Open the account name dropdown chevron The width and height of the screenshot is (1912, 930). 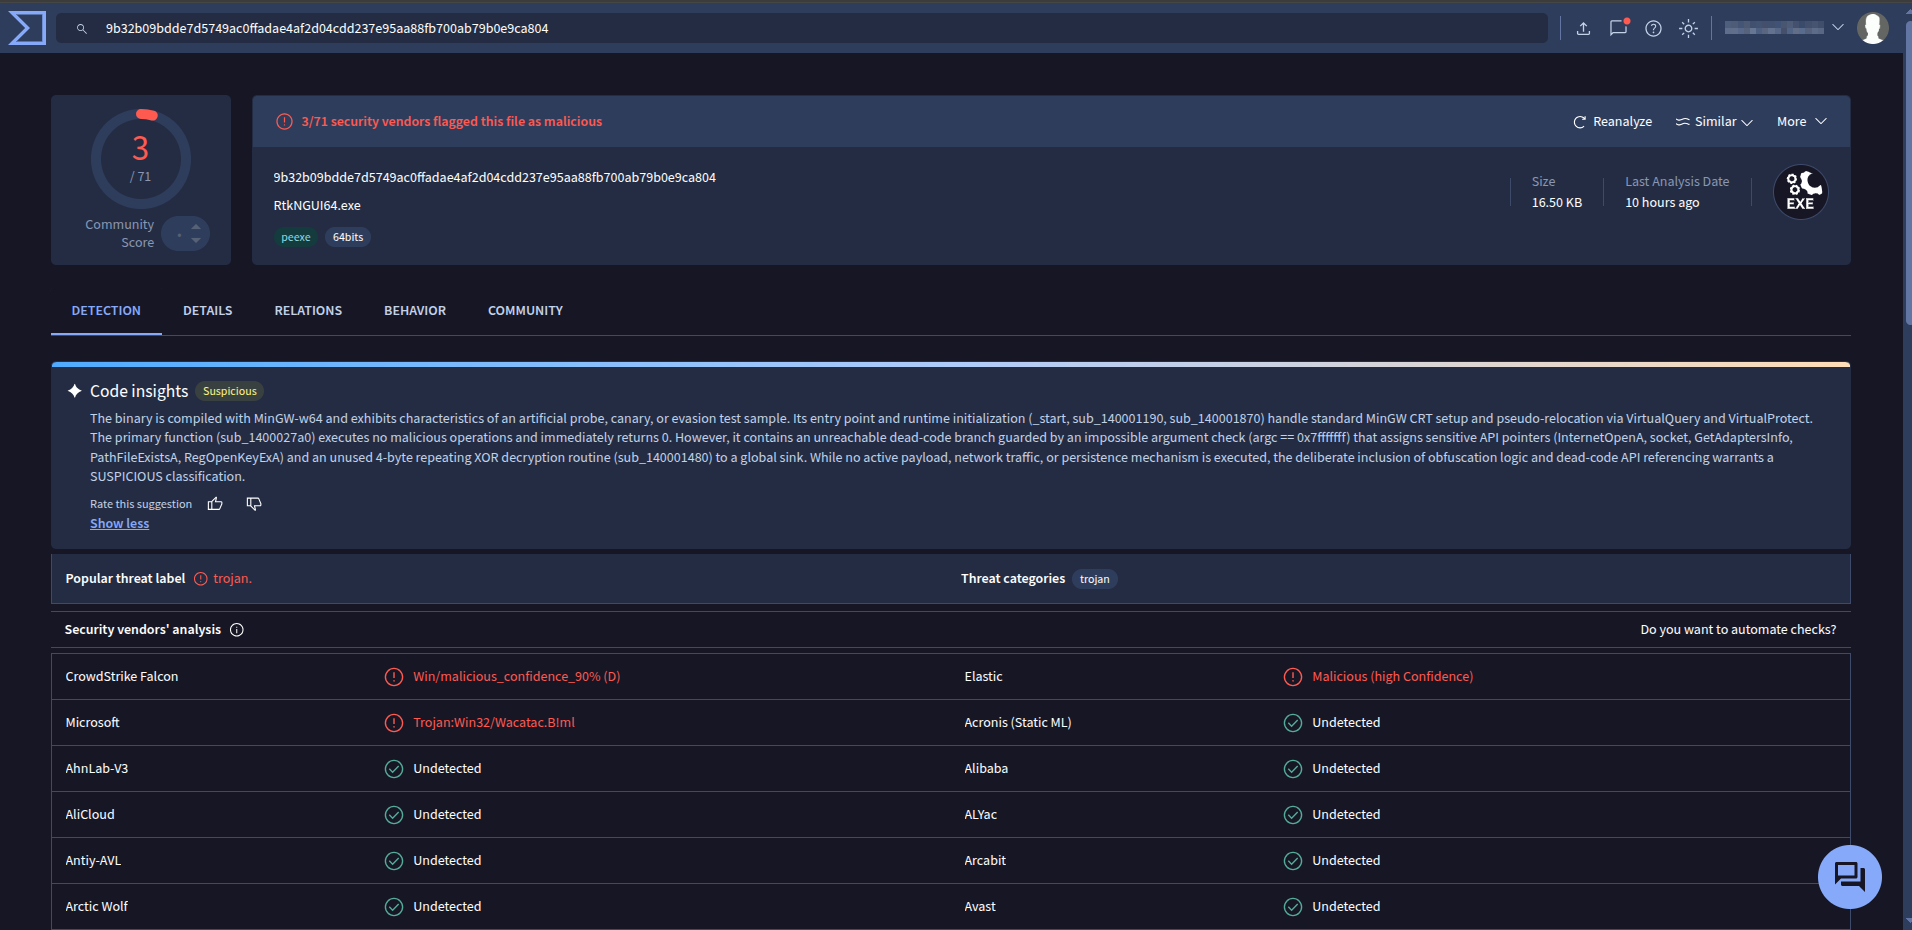pos(1838,28)
